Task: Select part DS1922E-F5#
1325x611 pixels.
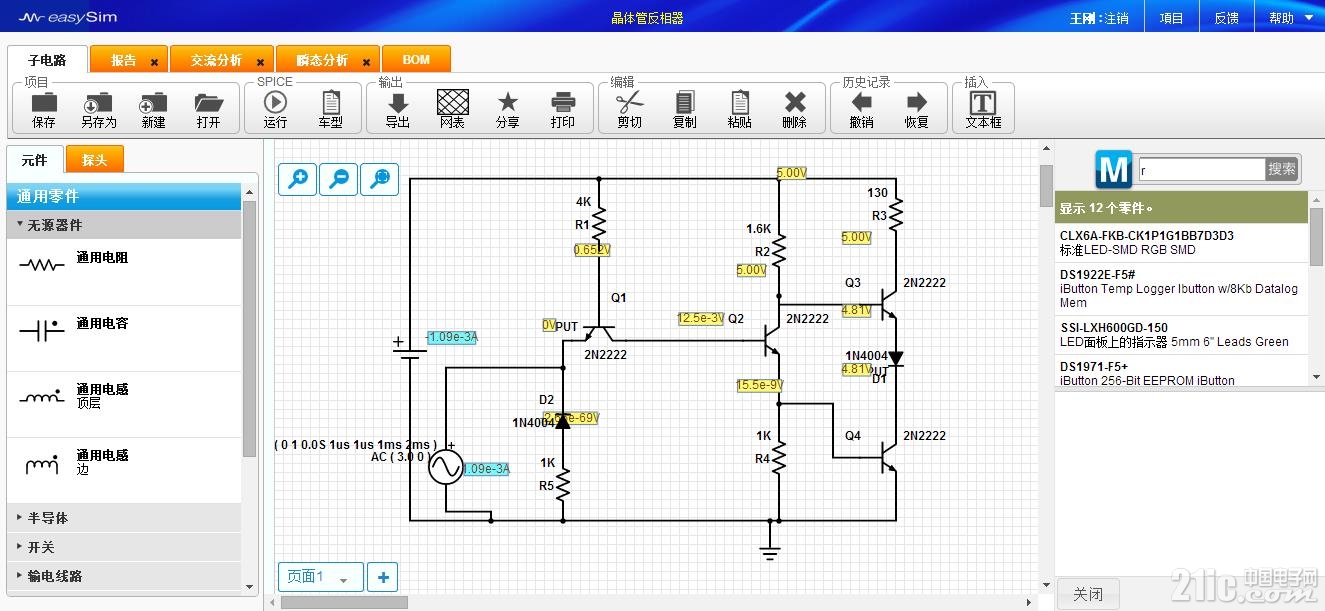Action: point(1181,288)
